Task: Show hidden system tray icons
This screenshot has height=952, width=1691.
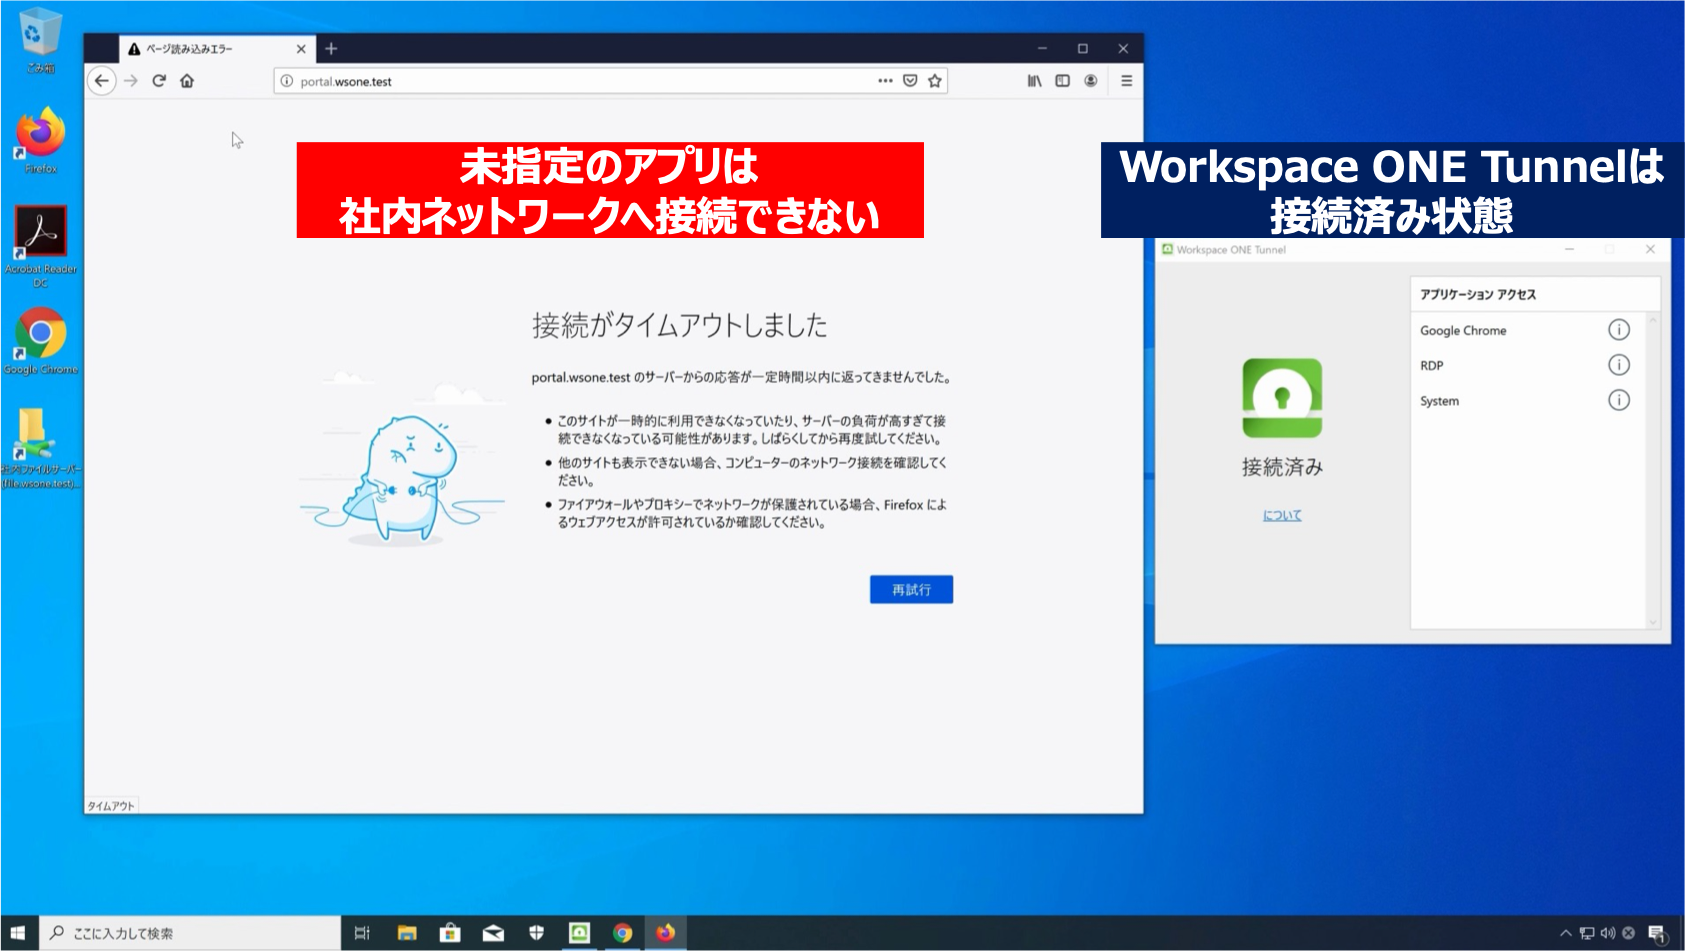Action: [1566, 933]
